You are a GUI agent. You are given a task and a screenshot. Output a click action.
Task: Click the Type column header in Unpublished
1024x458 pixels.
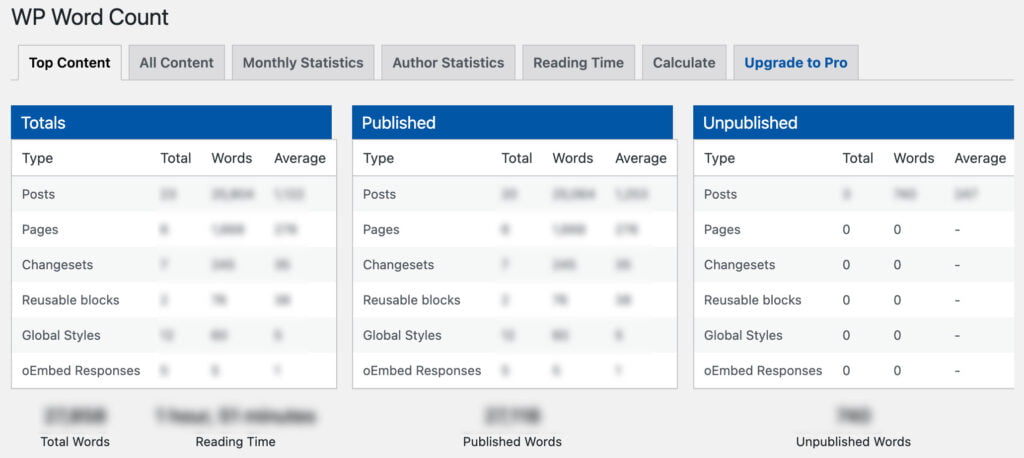[x=719, y=158]
